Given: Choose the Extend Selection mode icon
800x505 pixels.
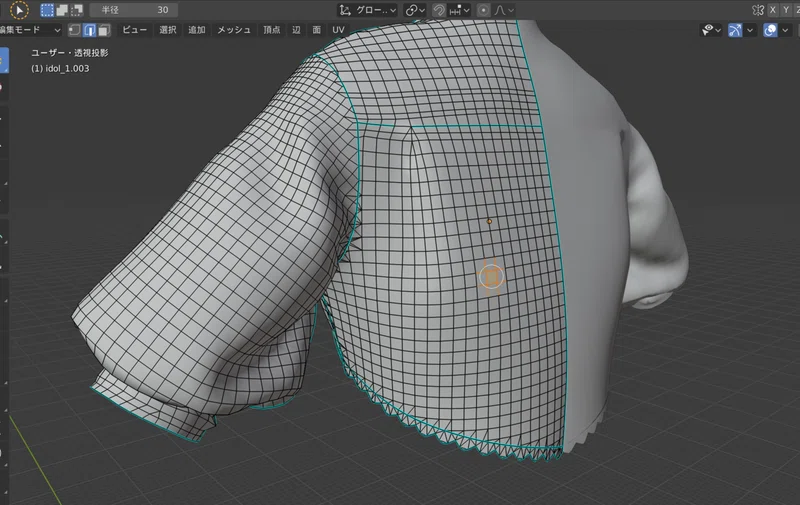Looking at the screenshot, I should [62, 10].
